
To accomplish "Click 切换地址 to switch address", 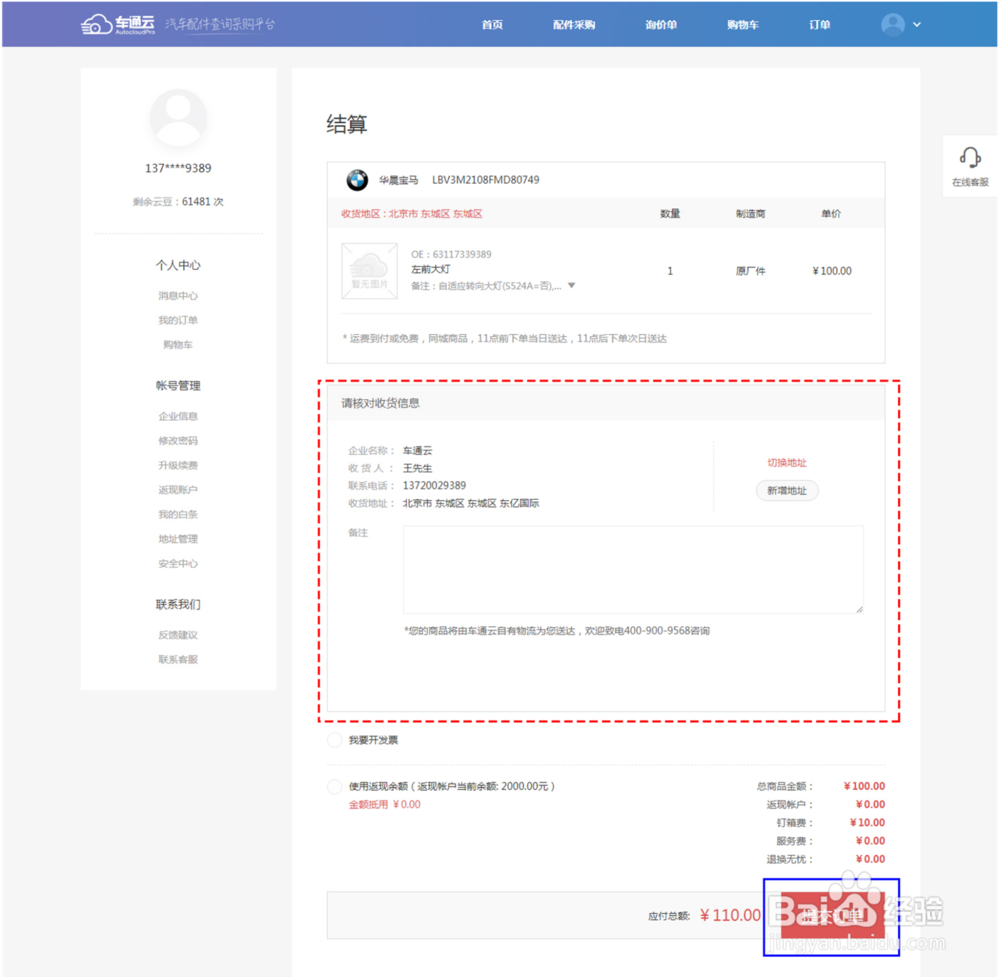I will pyautogui.click(x=786, y=462).
